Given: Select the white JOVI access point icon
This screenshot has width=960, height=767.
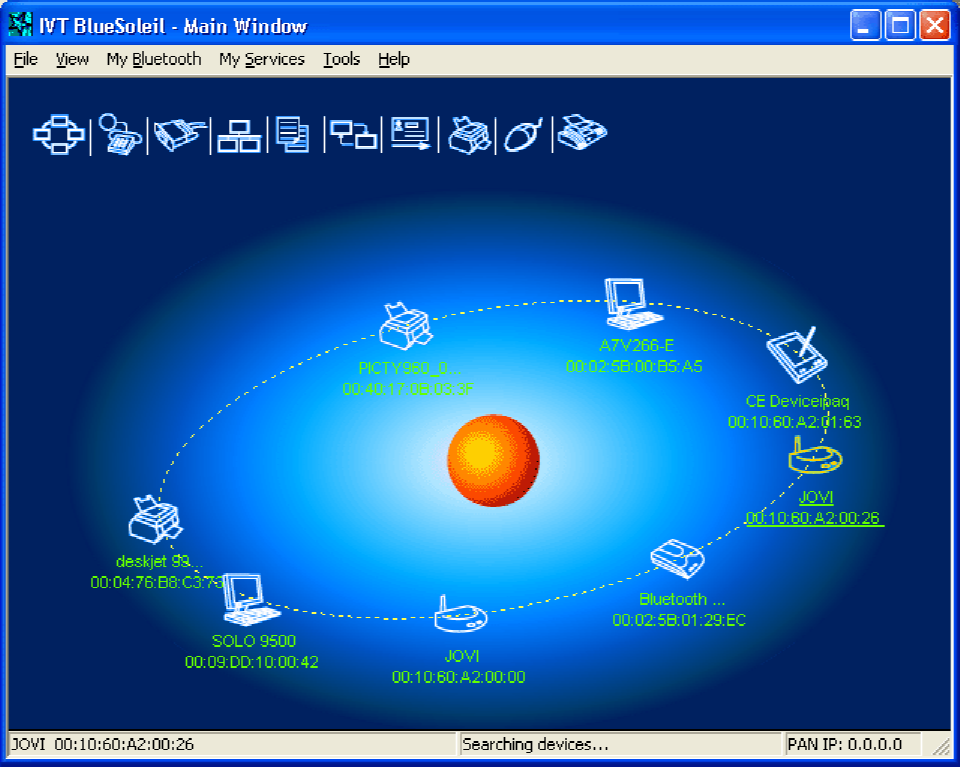Looking at the screenshot, I should (460, 614).
